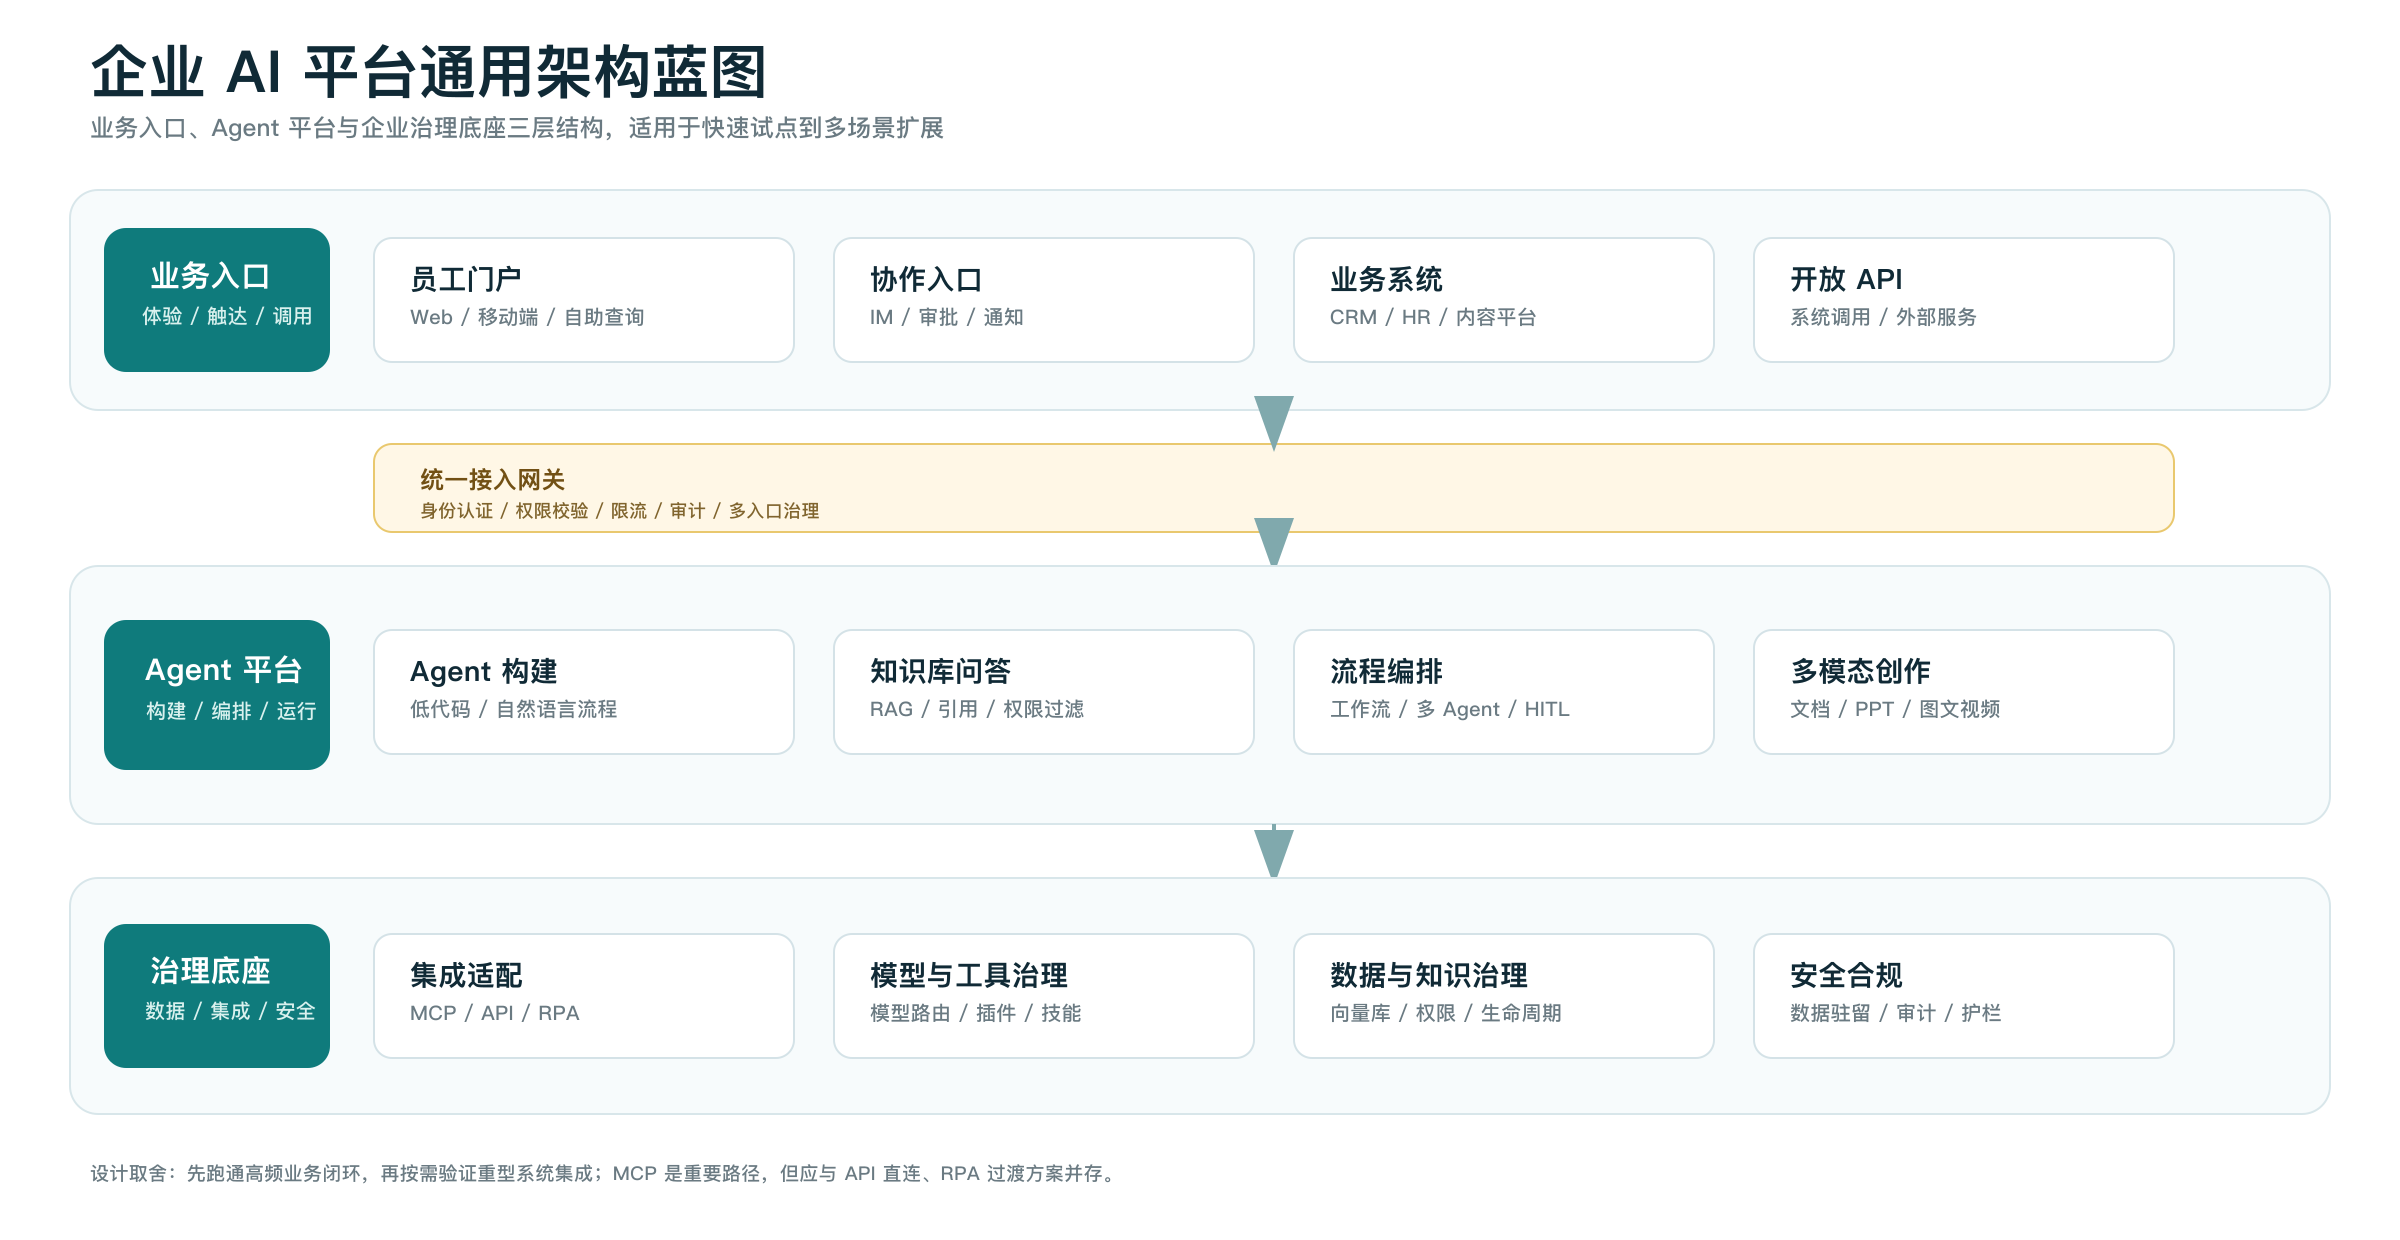Click text 模型路由 / 插件 / 技能

[976, 1013]
